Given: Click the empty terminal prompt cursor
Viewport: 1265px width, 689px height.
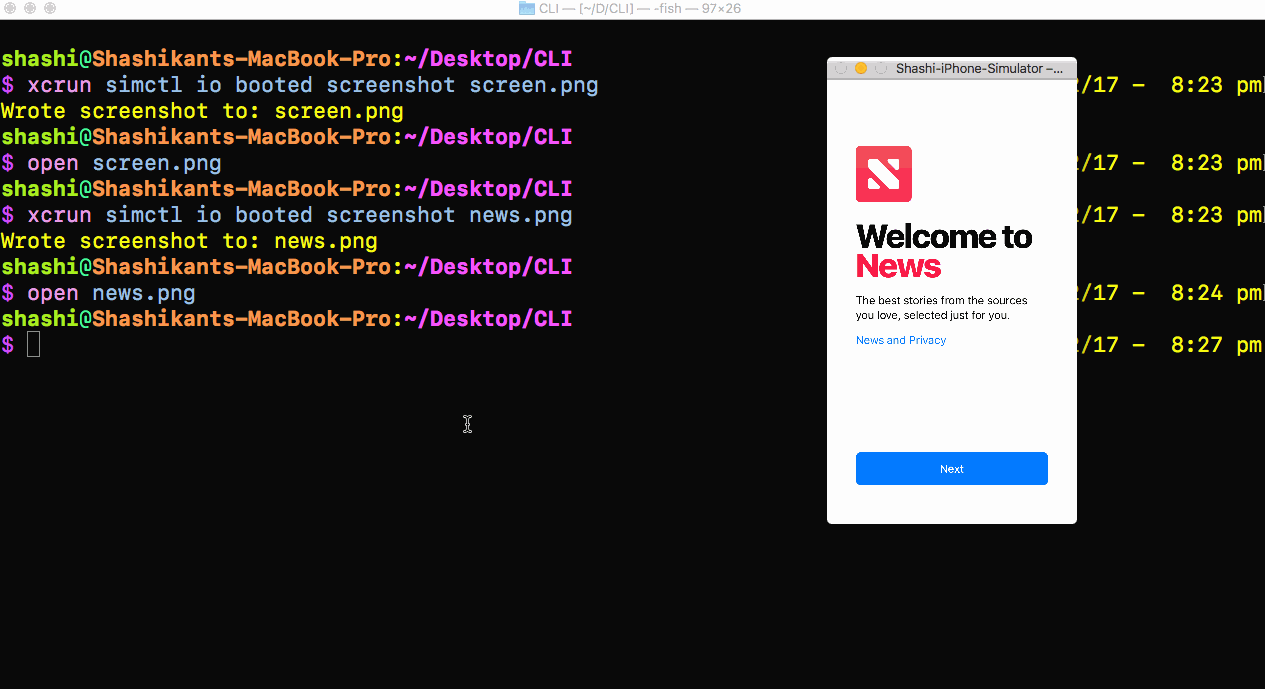Looking at the screenshot, I should (x=34, y=345).
